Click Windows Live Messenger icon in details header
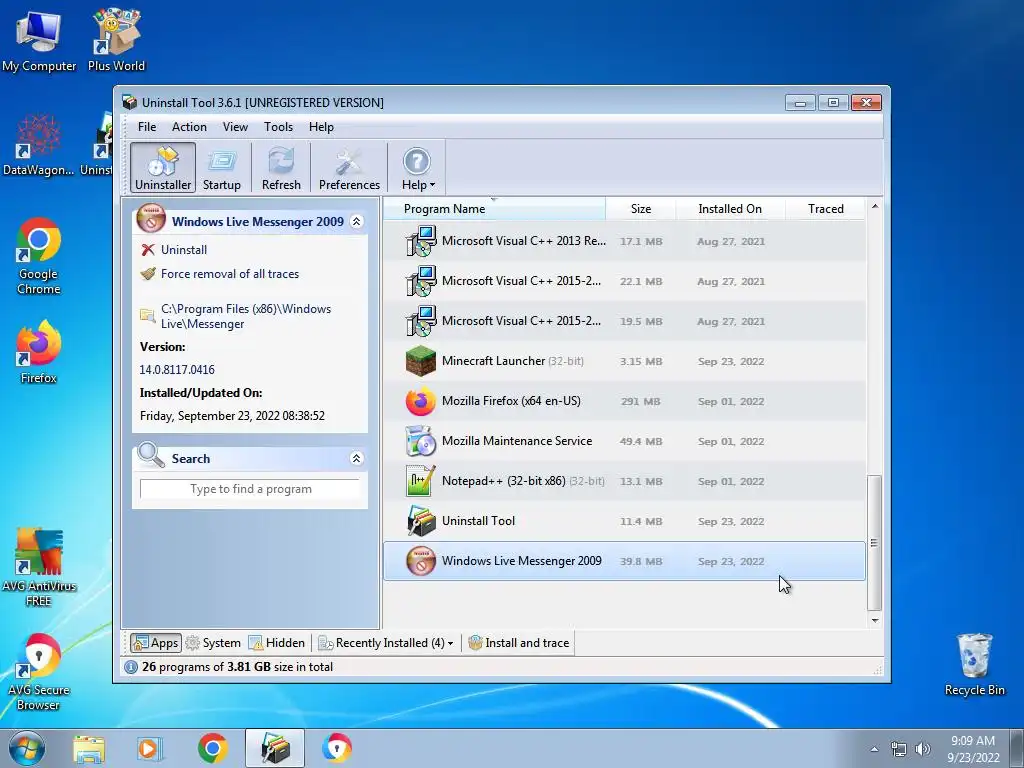Viewport: 1024px width, 768px height. point(151,218)
